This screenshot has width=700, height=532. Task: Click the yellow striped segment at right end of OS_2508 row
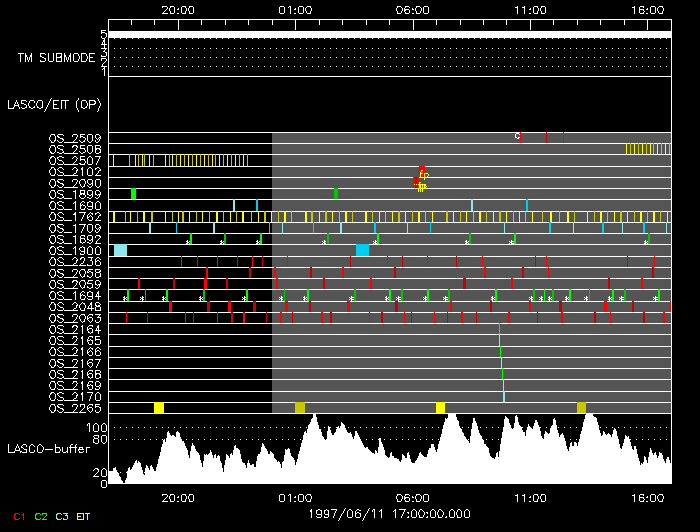coord(639,148)
